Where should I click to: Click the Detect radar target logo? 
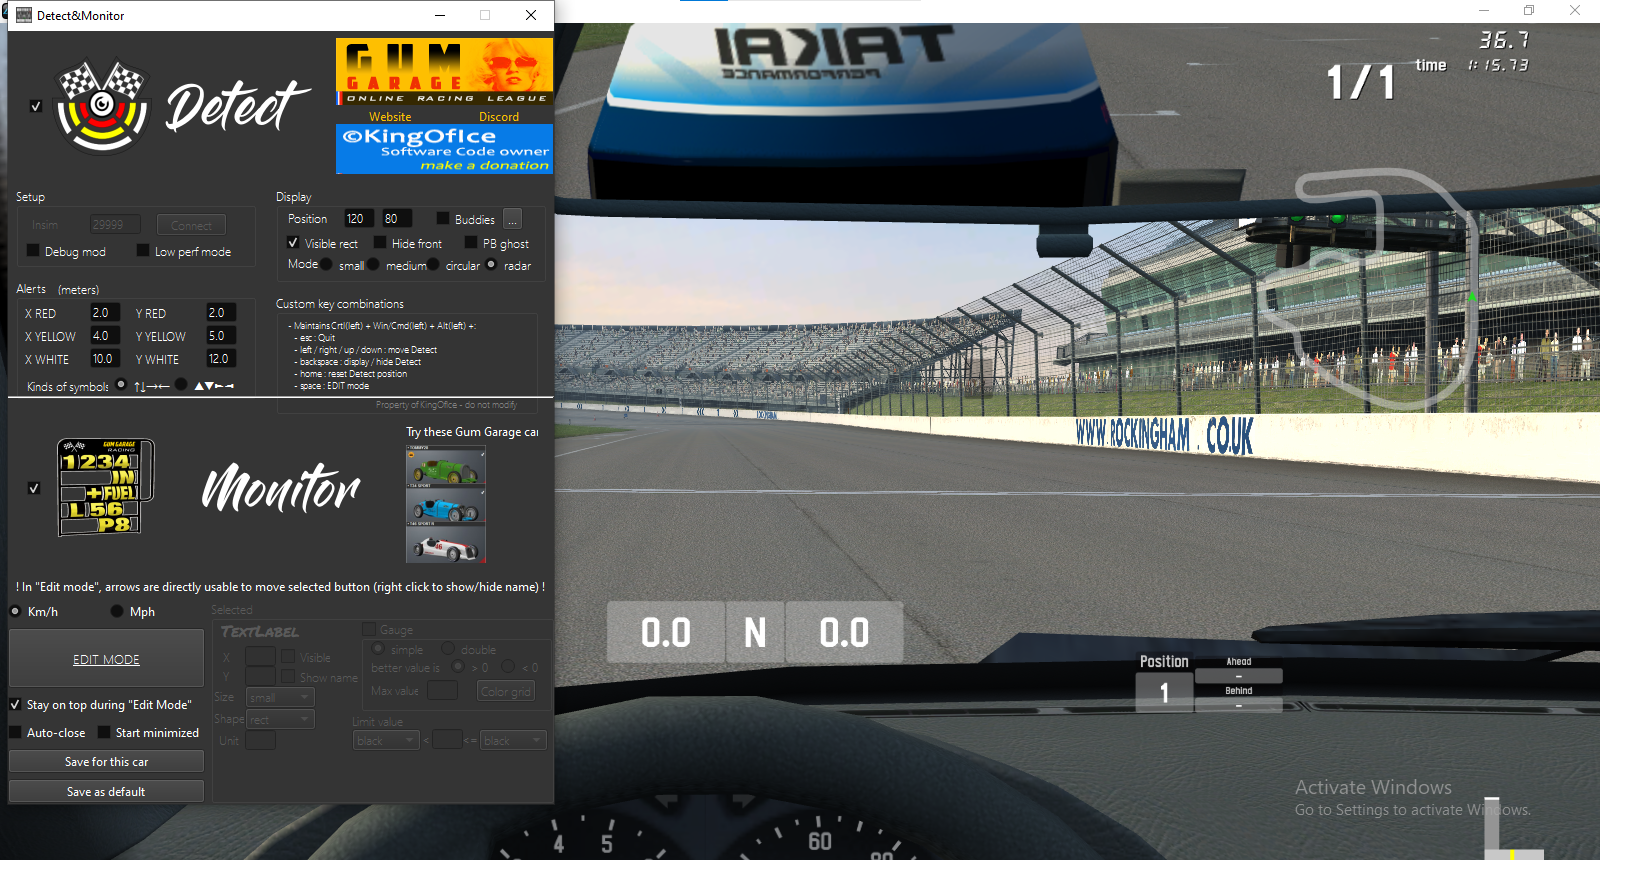[101, 107]
